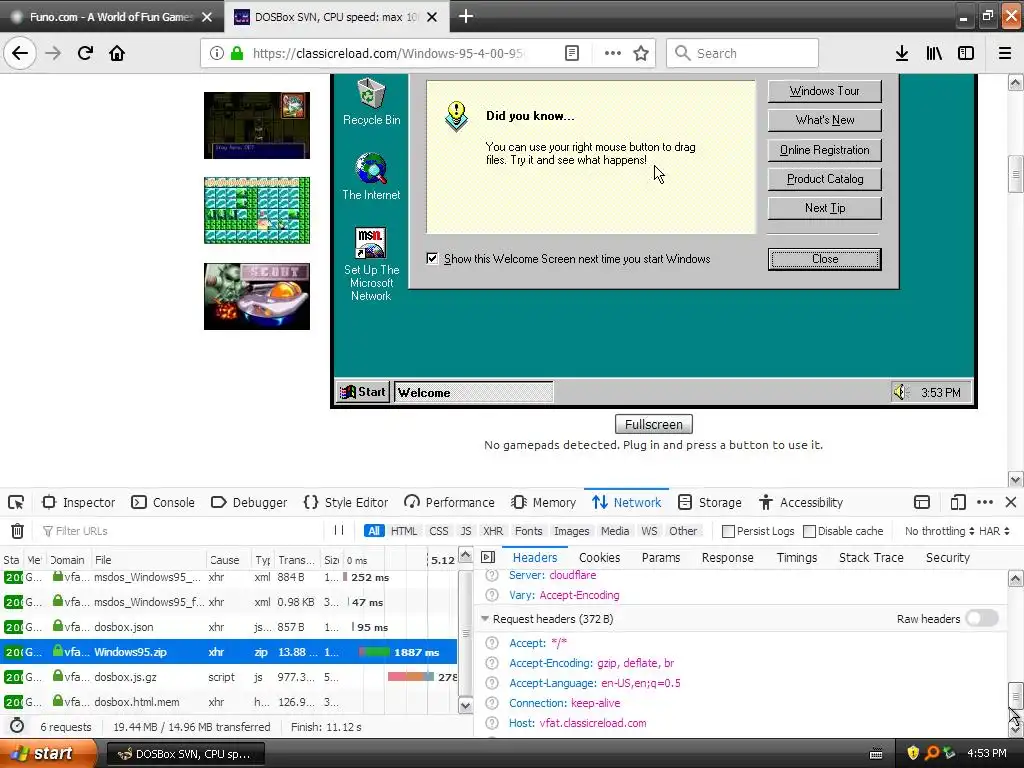
Task: Uncheck Show this Welcome Screen checkbox
Action: [432, 259]
